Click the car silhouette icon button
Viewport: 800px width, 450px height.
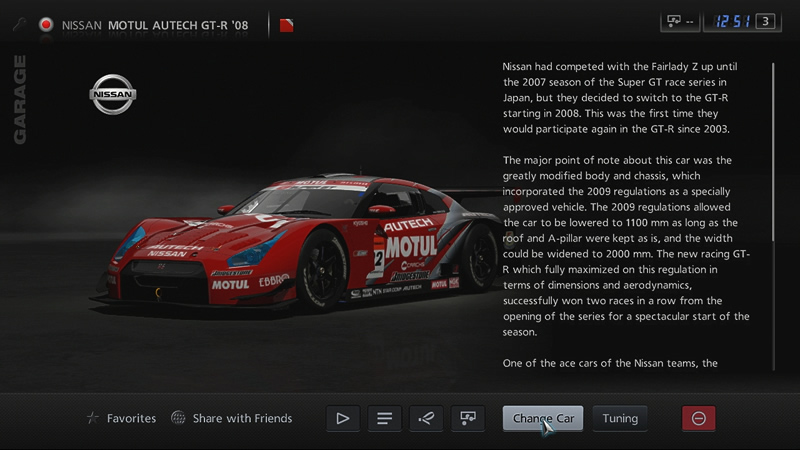(425, 418)
